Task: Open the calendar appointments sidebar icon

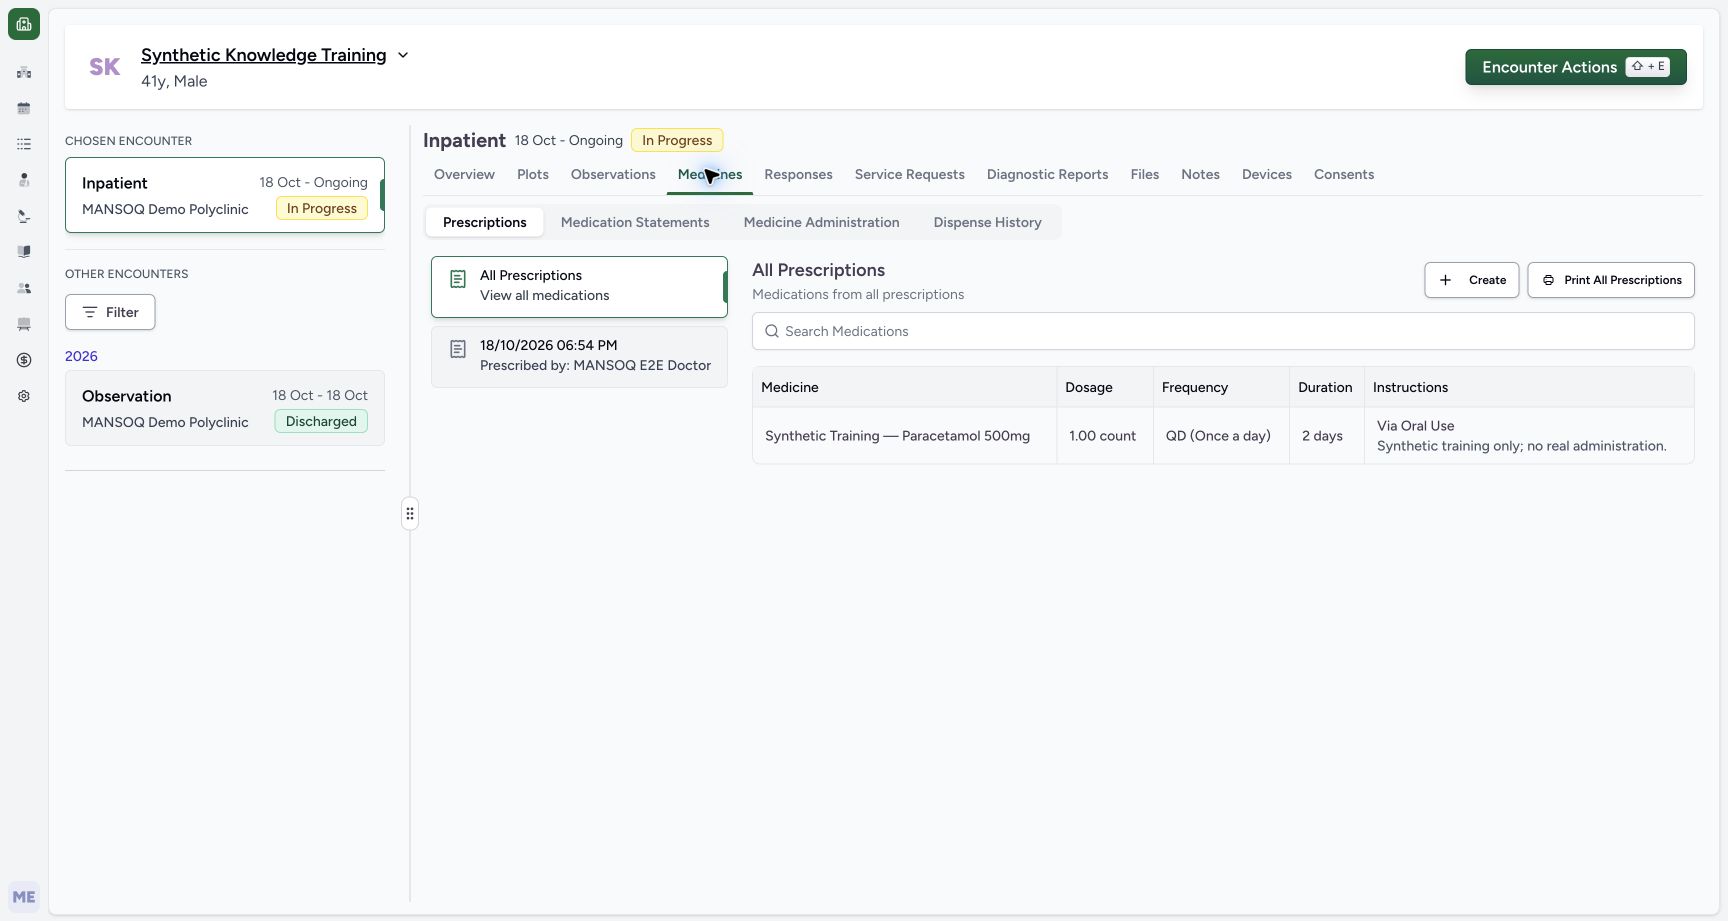Action: (x=24, y=108)
